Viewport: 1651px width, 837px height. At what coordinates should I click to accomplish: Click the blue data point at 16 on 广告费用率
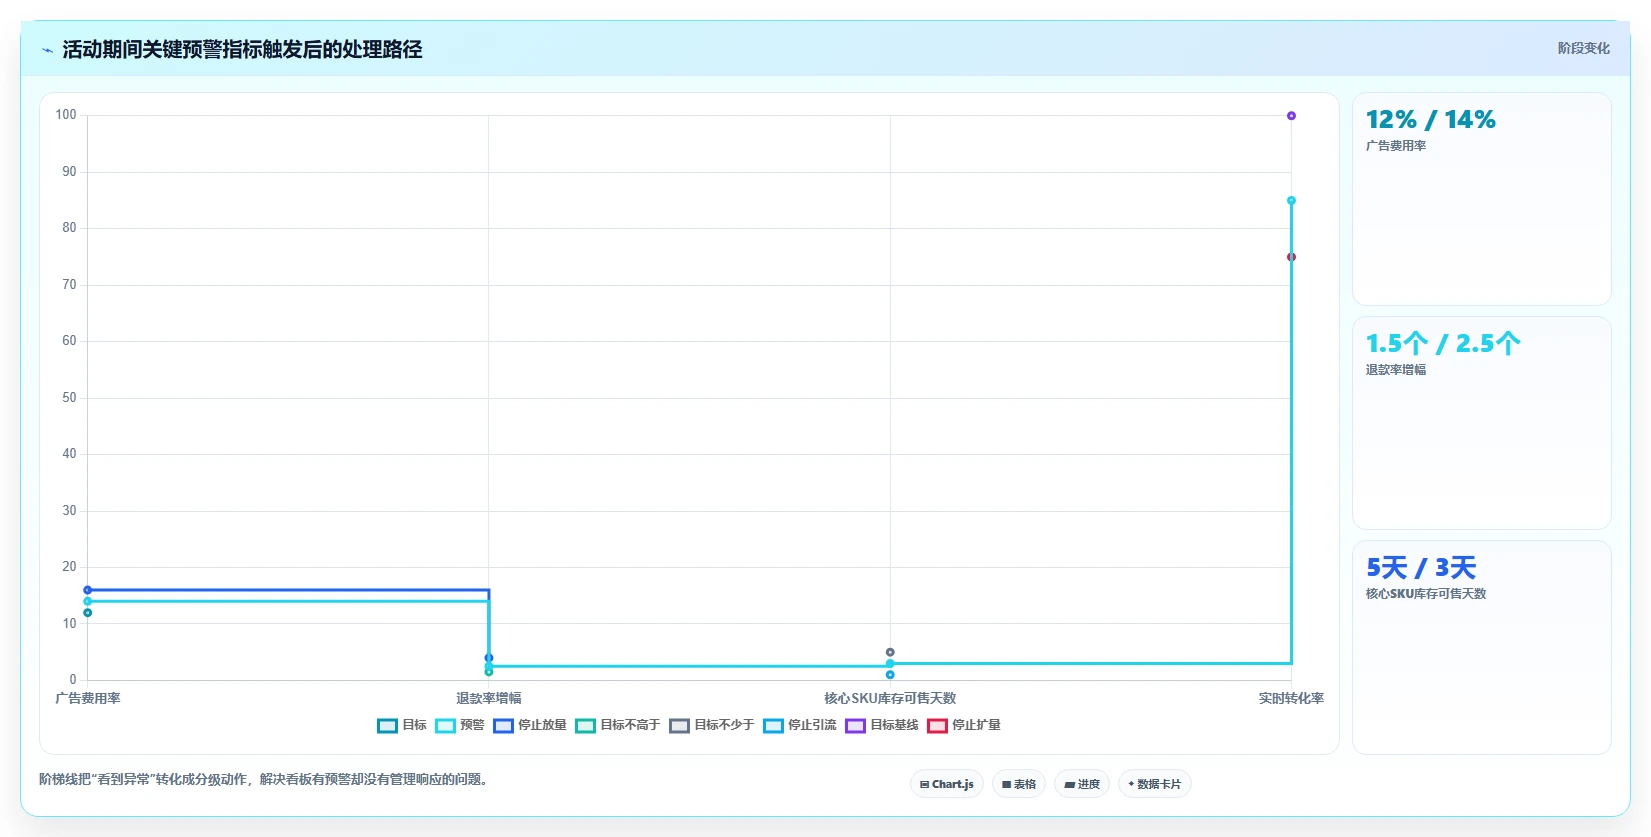(88, 590)
